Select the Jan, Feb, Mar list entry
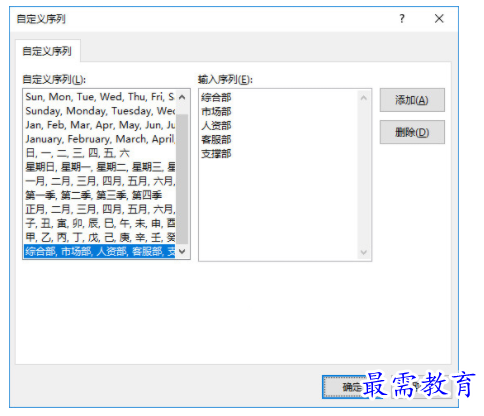 (x=100, y=125)
